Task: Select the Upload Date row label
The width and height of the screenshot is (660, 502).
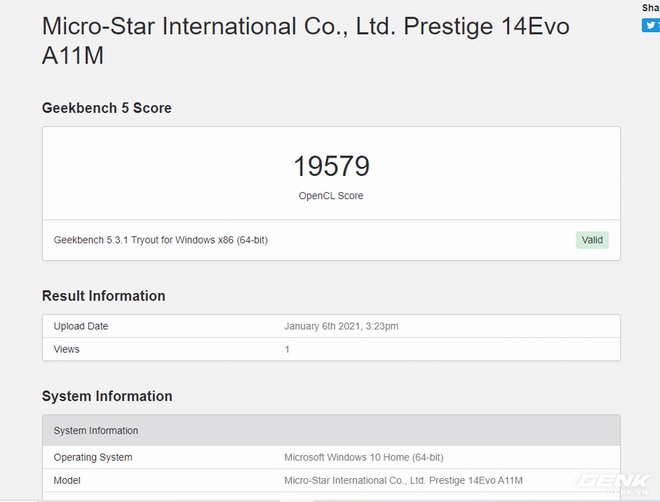Action: 81,326
